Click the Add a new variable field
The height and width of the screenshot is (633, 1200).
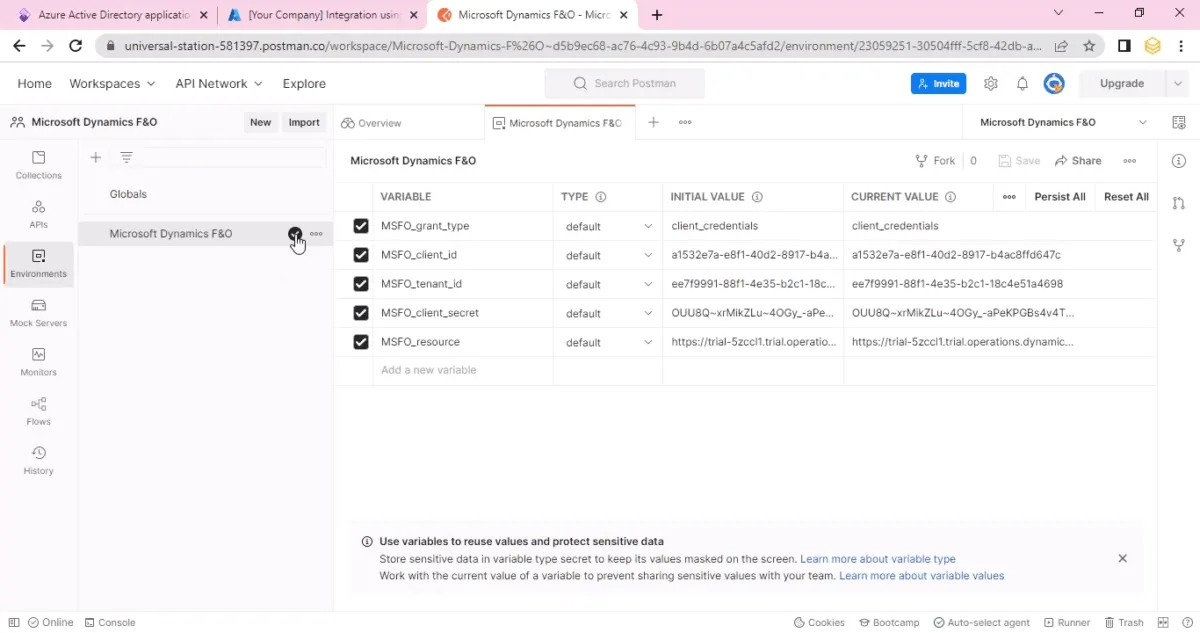444,370
